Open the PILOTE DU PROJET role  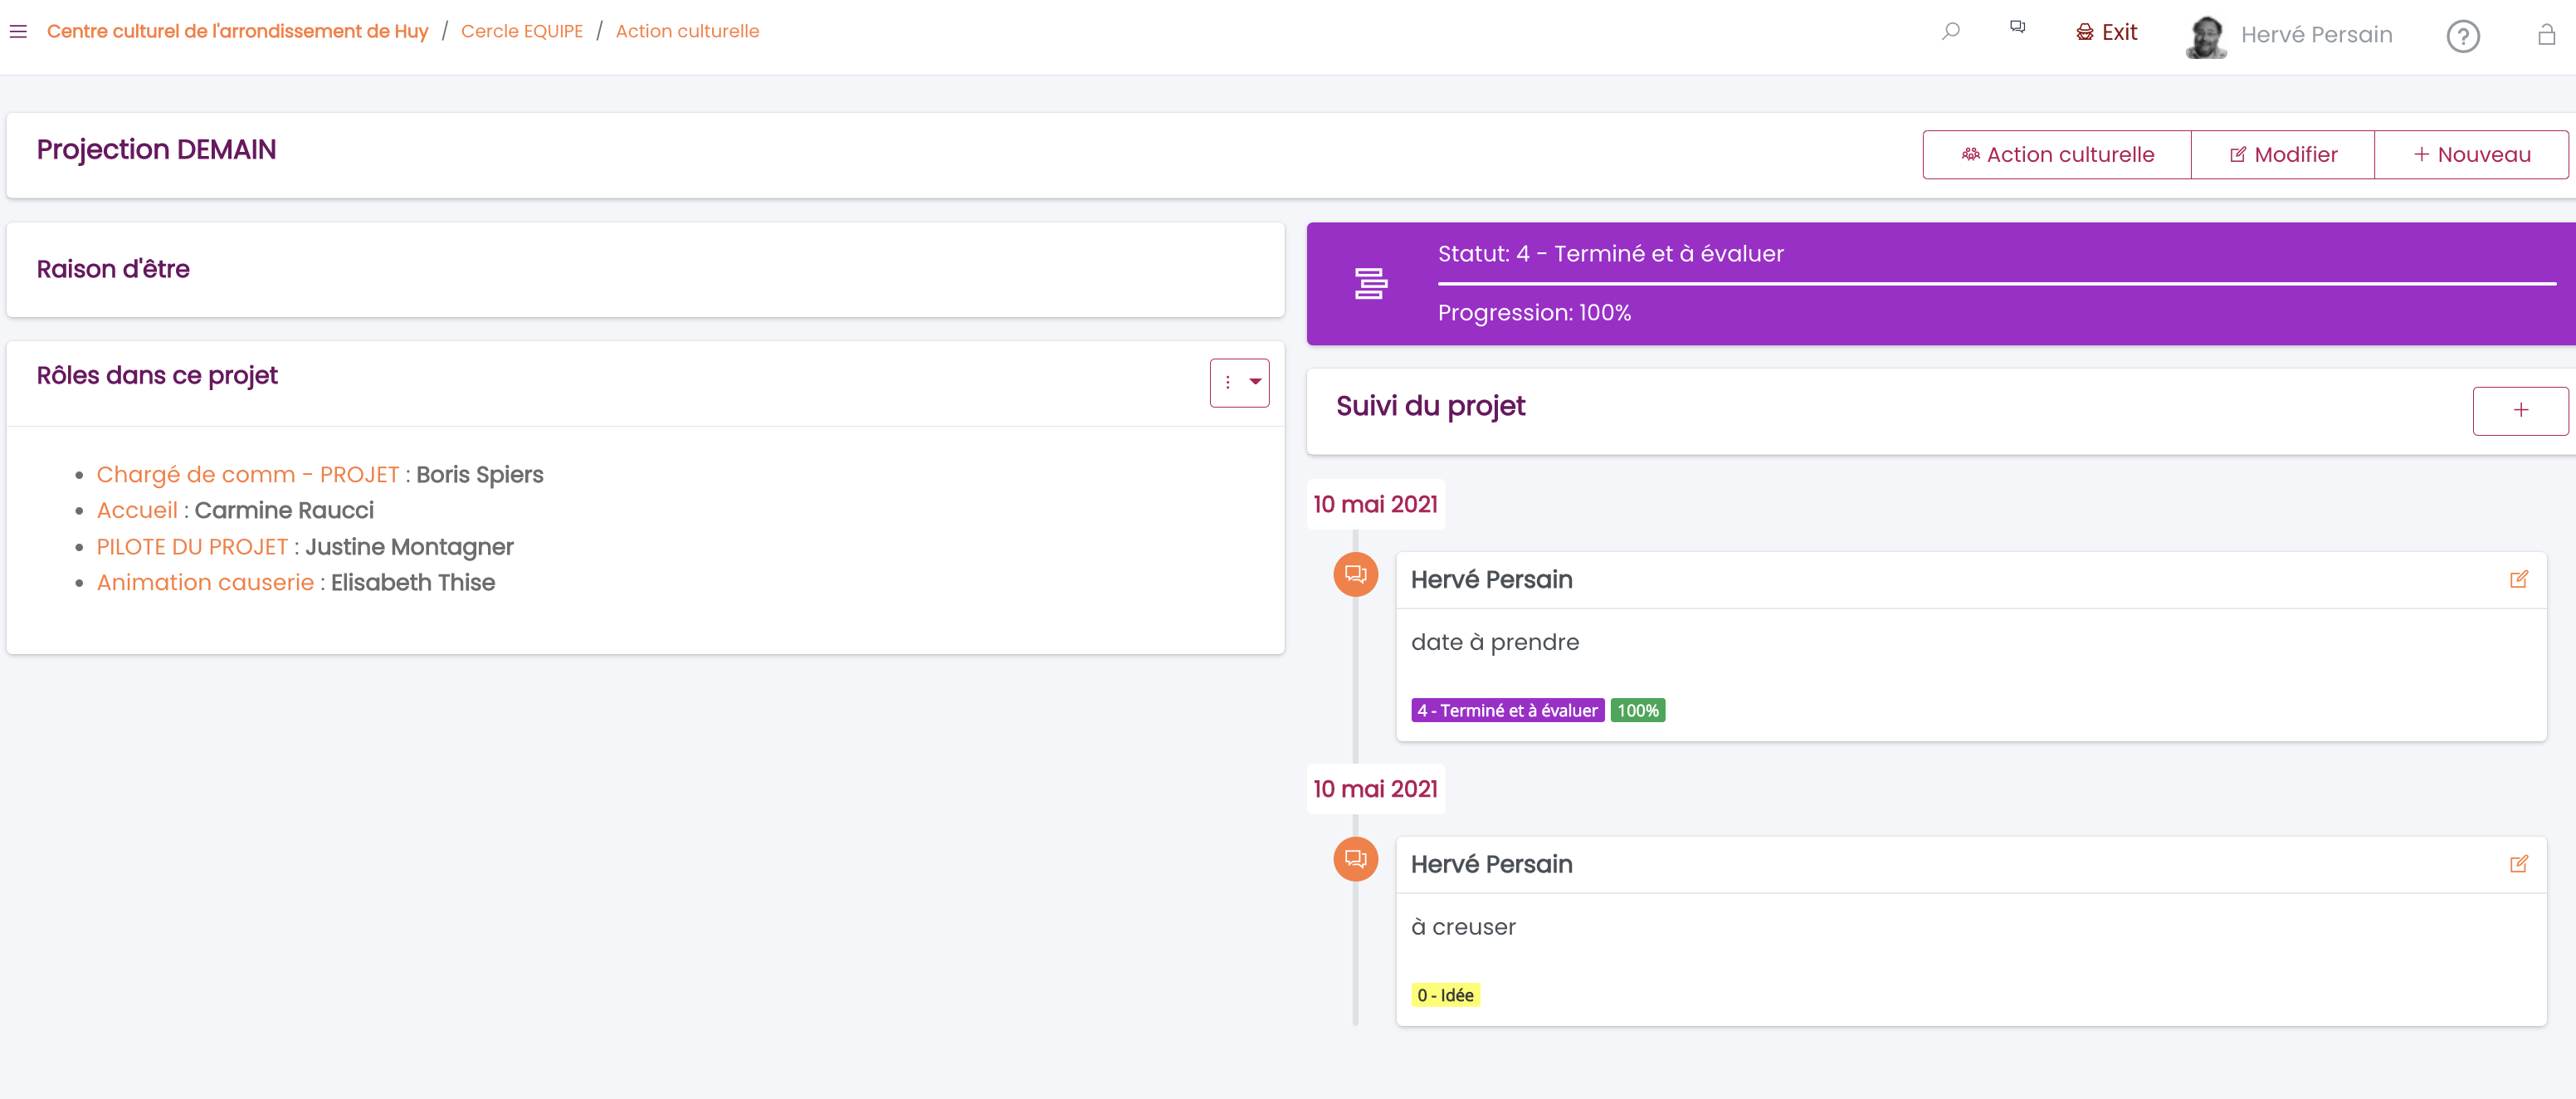pos(192,547)
